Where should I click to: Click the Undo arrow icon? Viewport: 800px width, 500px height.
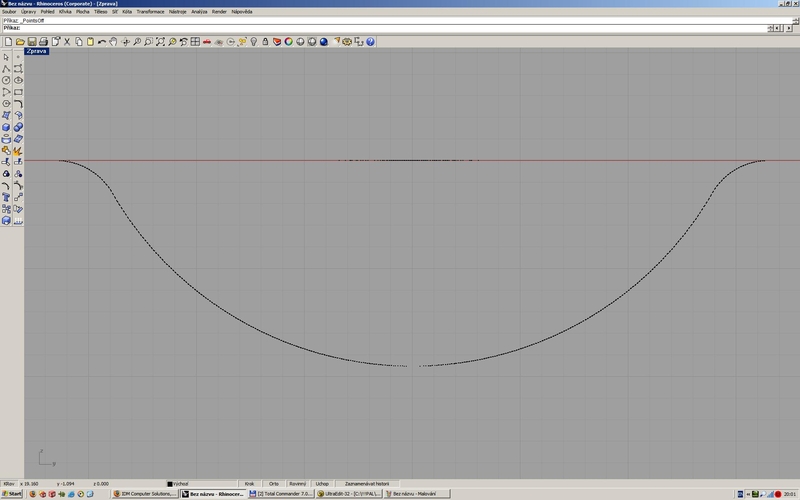pos(102,42)
